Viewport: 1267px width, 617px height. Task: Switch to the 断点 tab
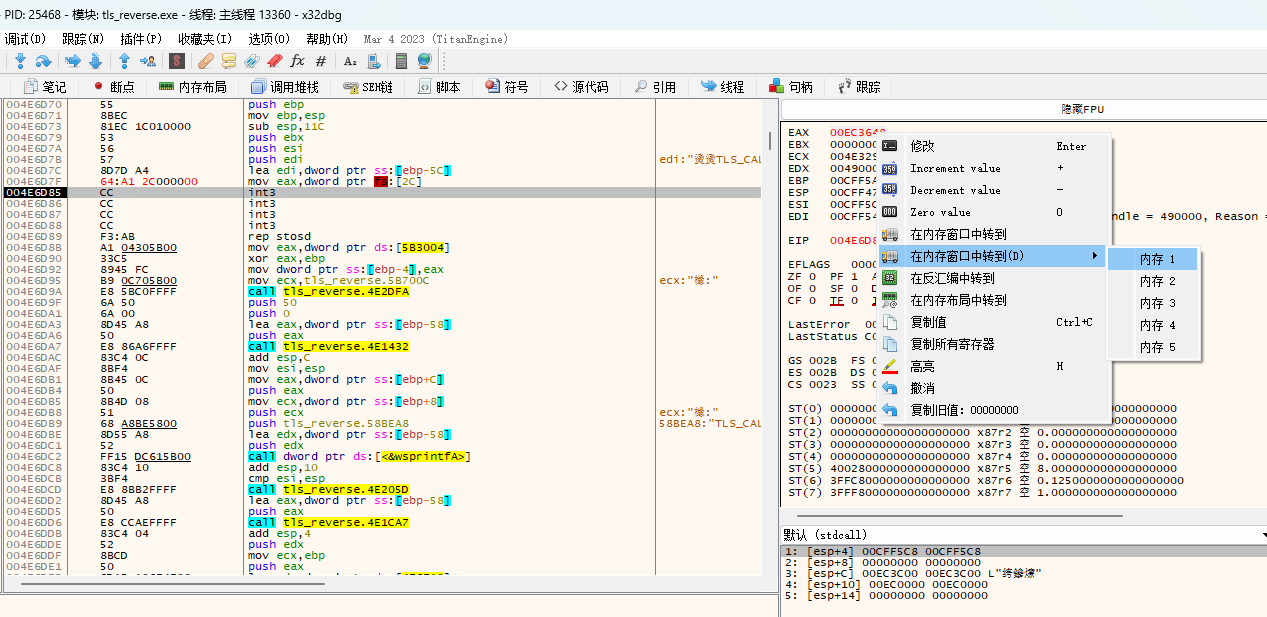[113, 87]
